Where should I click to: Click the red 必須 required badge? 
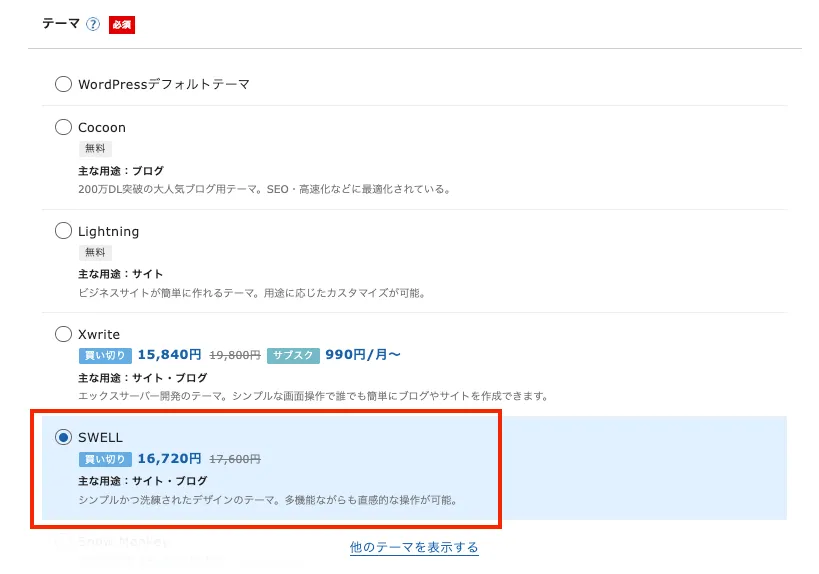tap(122, 24)
